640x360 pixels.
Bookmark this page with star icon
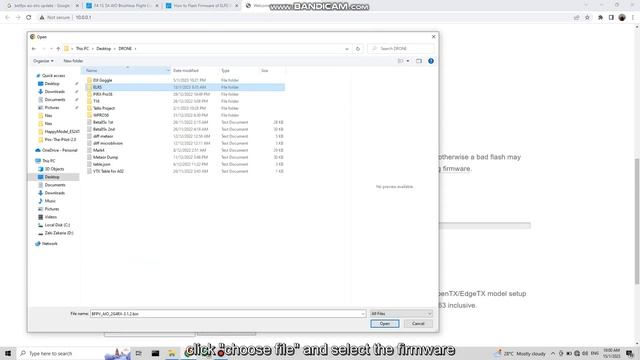[587, 18]
